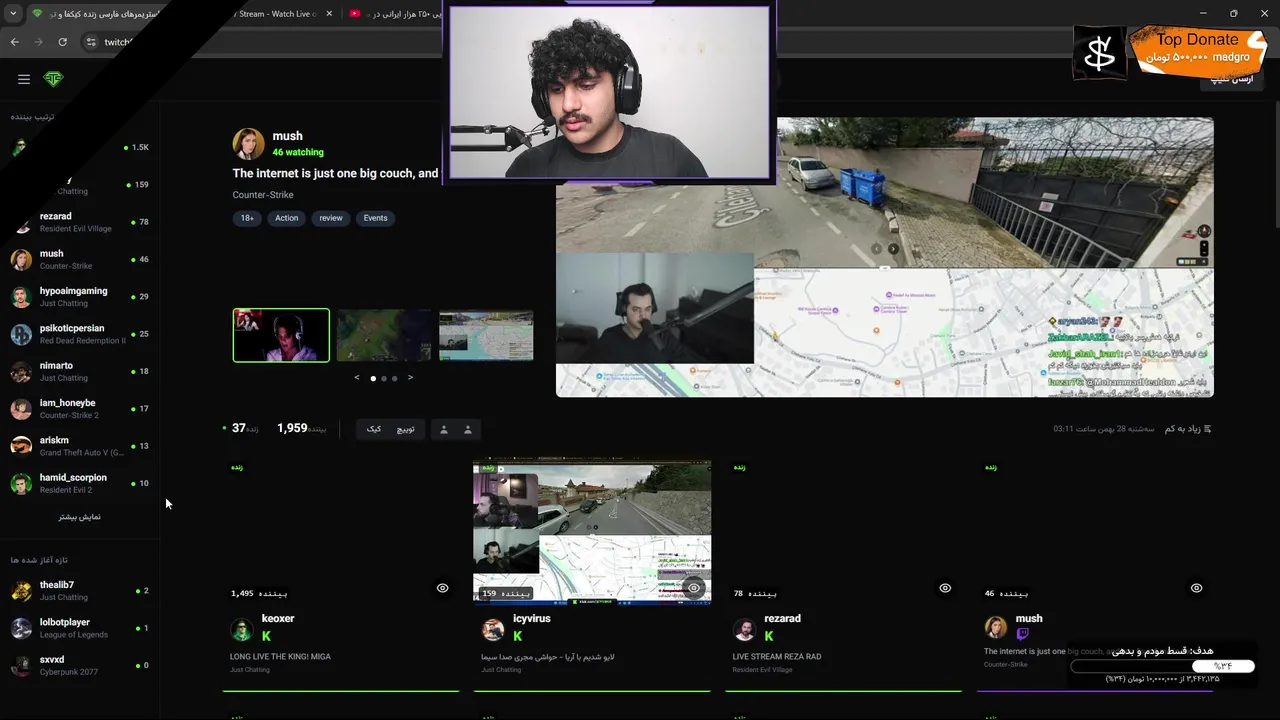Select the third map carousel thumbnail

coord(486,335)
